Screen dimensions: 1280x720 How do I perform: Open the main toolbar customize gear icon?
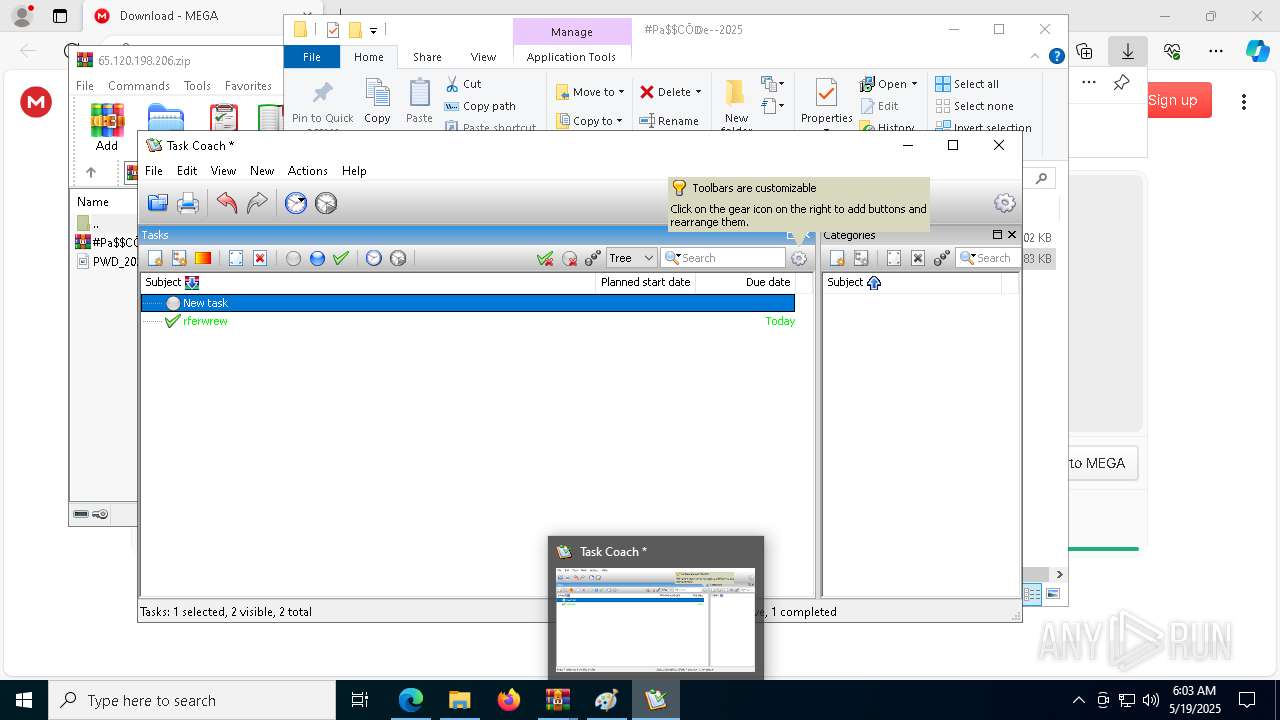tap(1005, 203)
